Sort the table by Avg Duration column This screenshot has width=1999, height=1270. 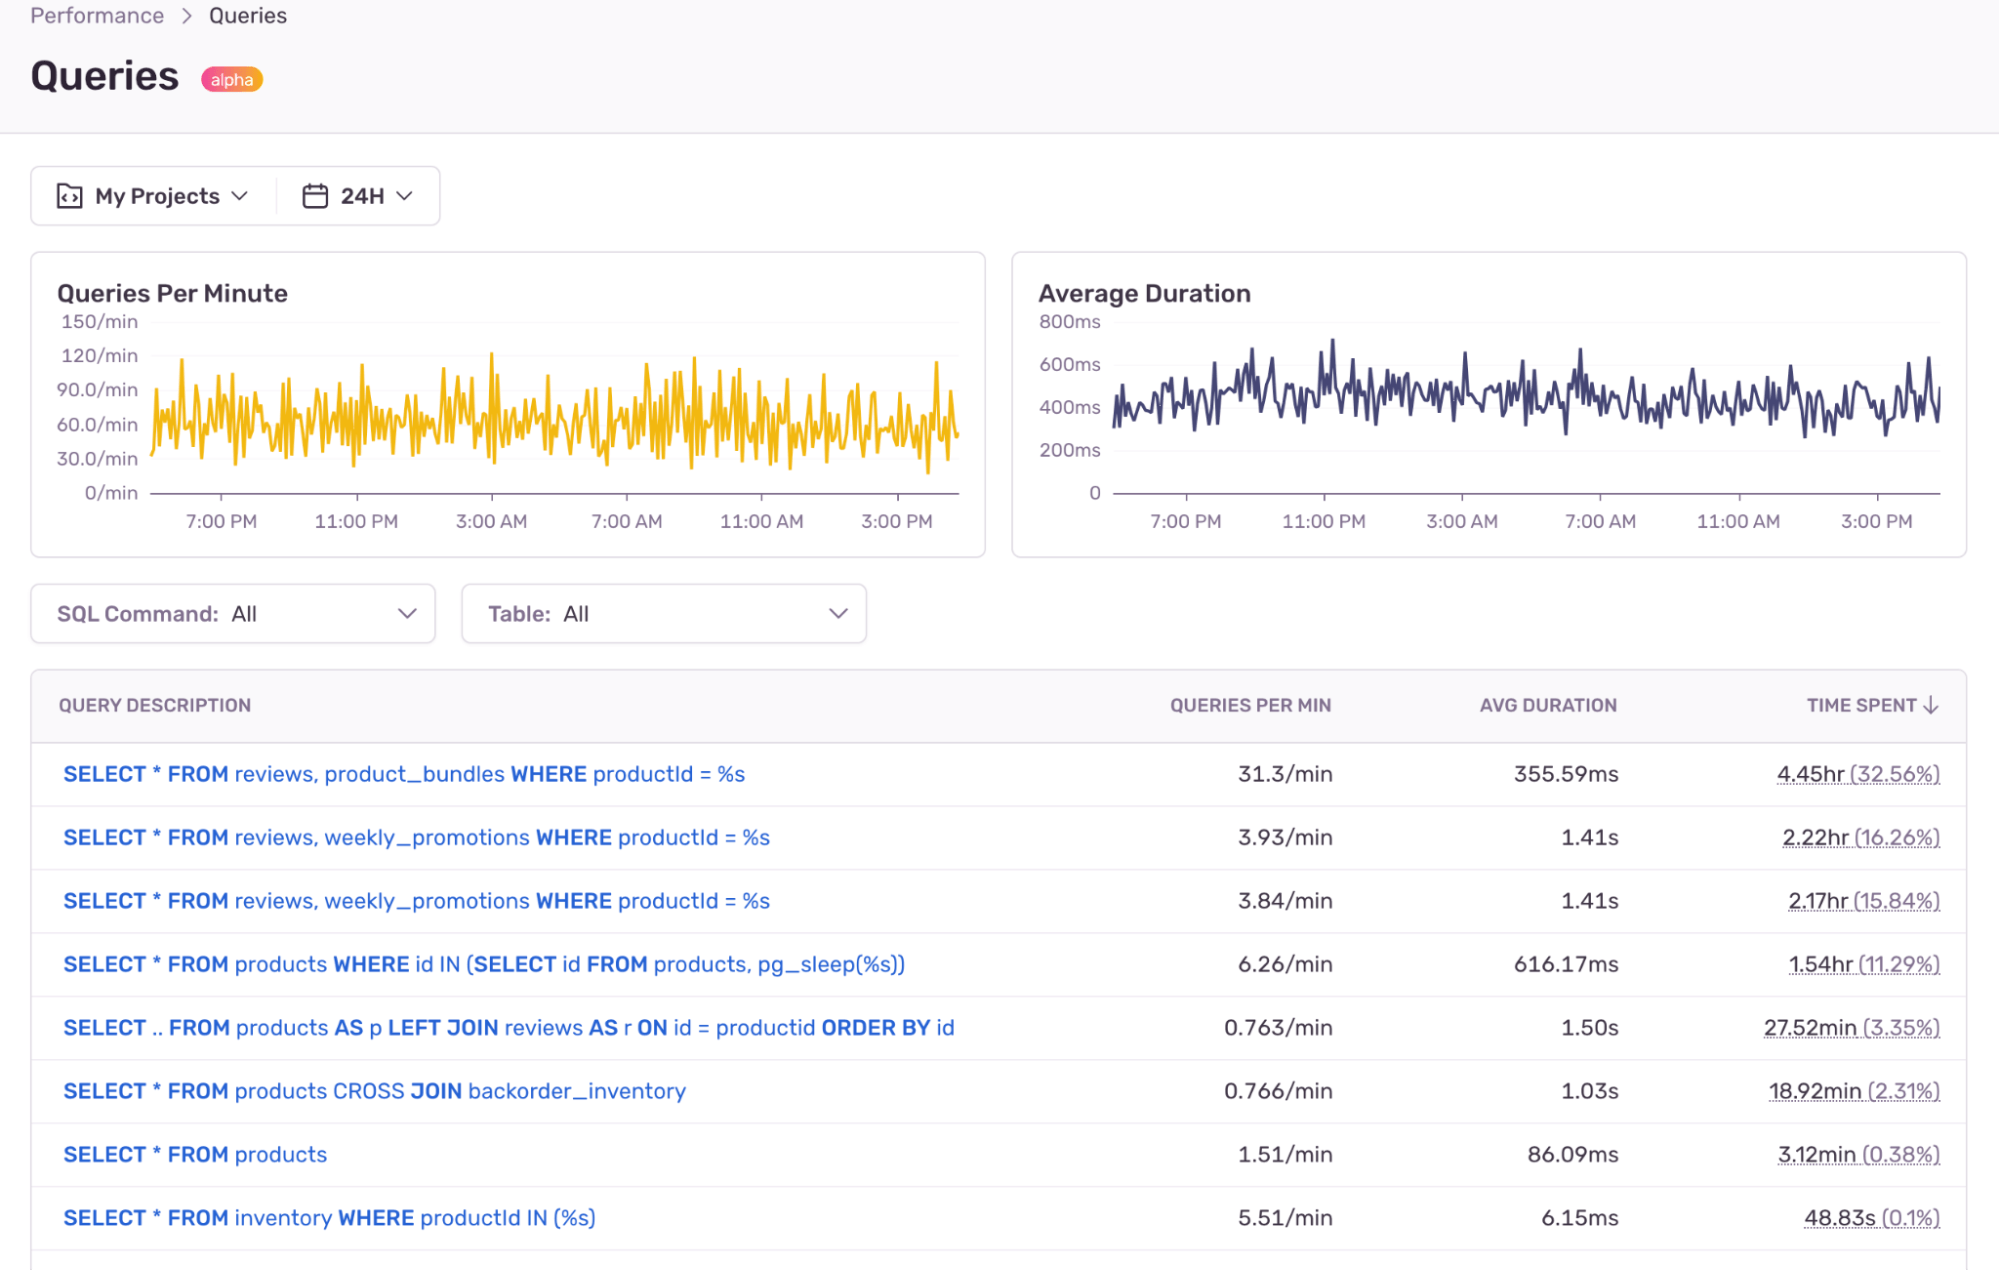(x=1548, y=705)
